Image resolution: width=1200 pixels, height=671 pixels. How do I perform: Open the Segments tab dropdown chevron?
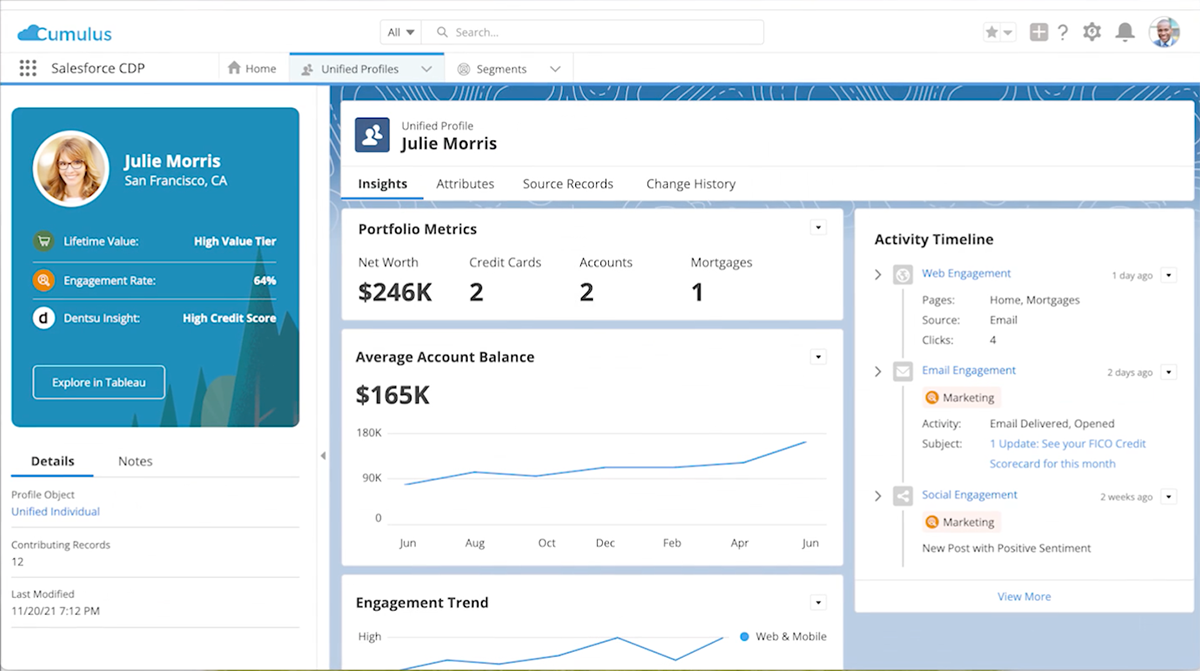coord(555,69)
